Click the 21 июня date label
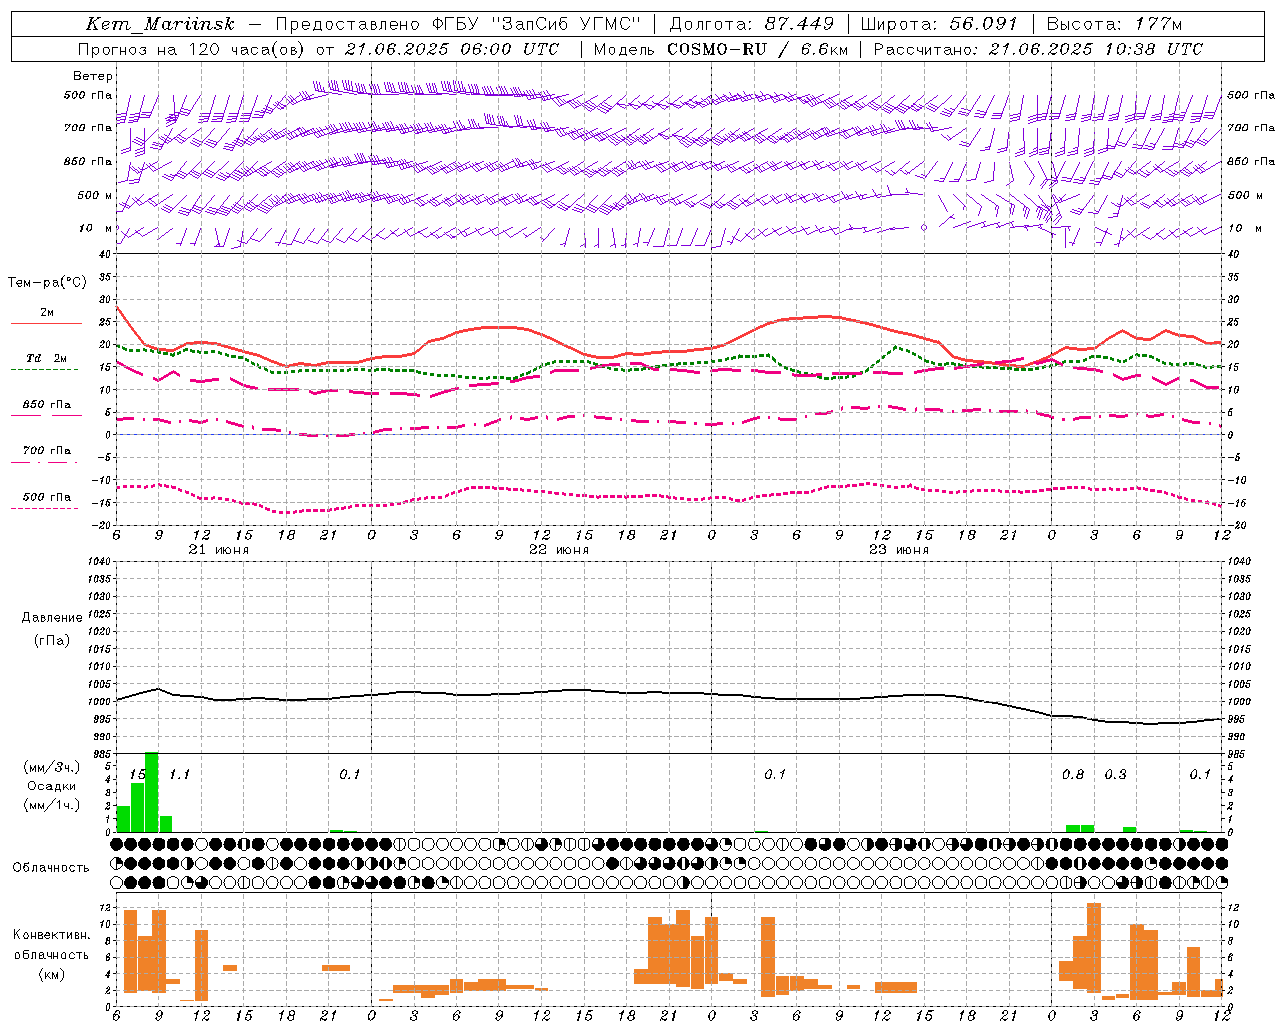The height and width of the screenshot is (1024, 1280). point(219,550)
